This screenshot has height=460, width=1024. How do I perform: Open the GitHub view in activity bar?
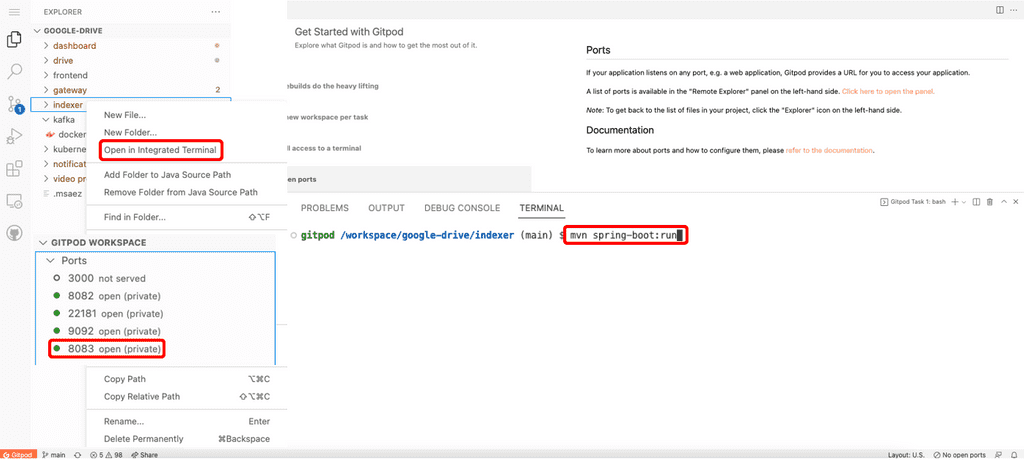[15, 232]
